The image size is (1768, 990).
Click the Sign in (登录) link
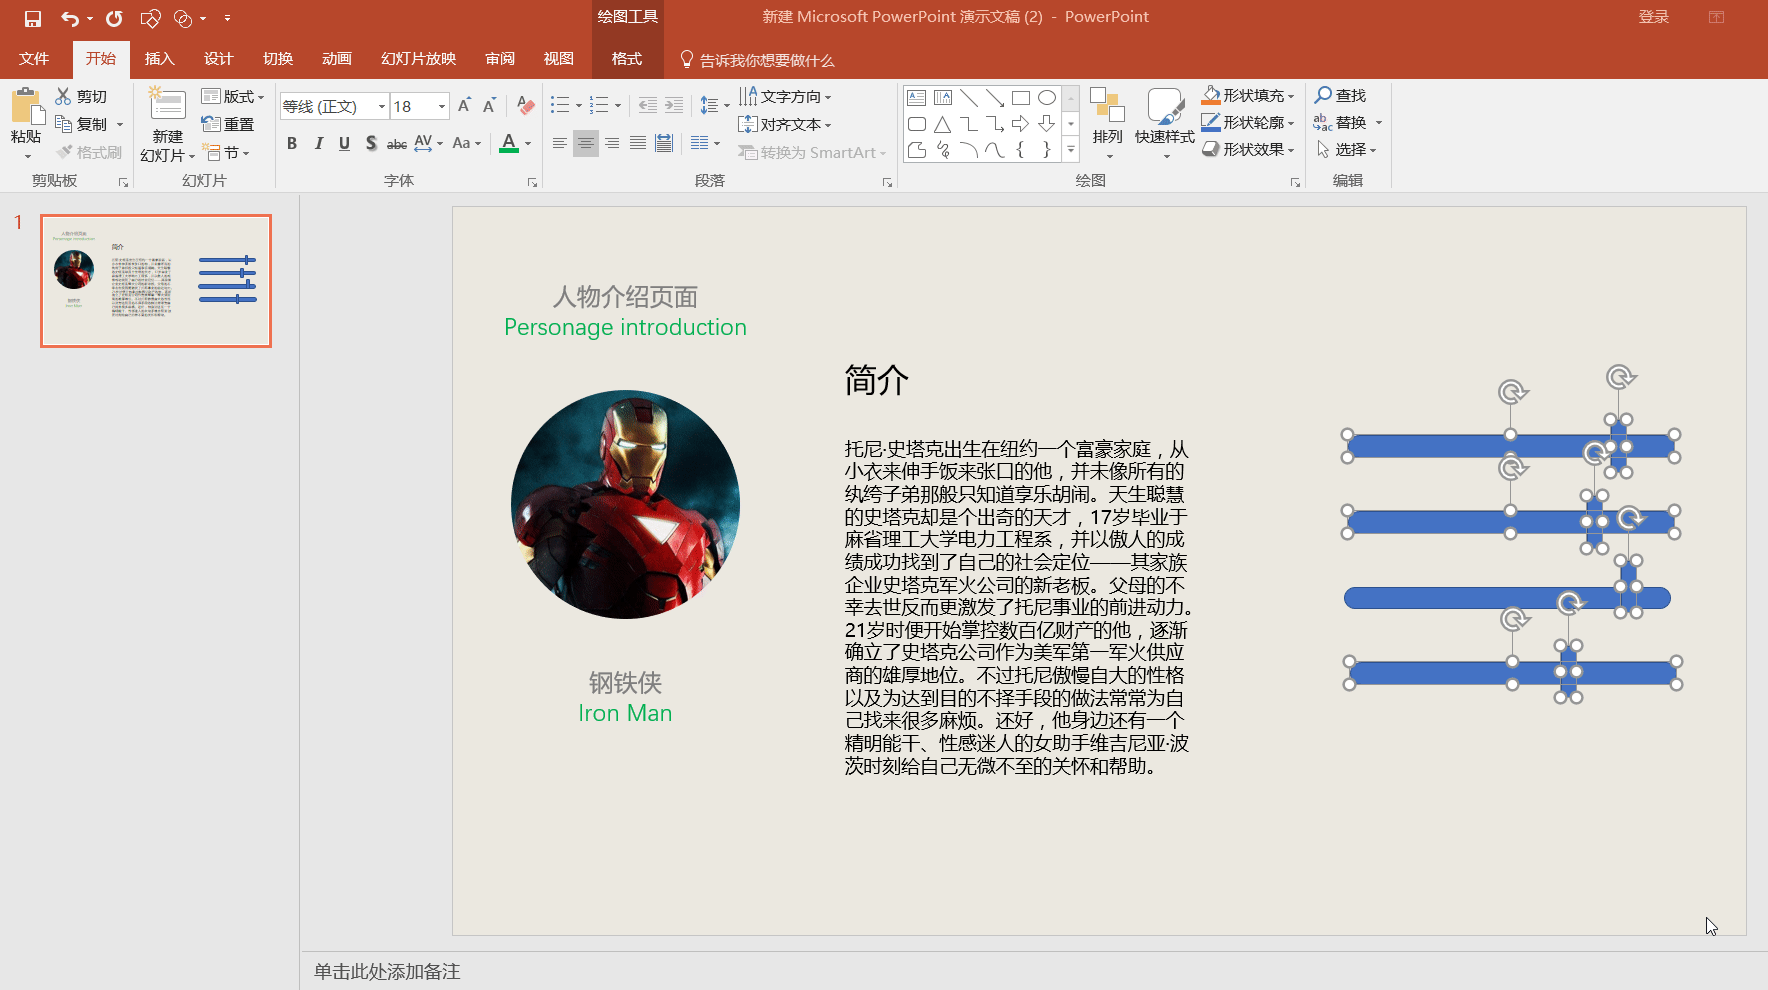pyautogui.click(x=1654, y=17)
